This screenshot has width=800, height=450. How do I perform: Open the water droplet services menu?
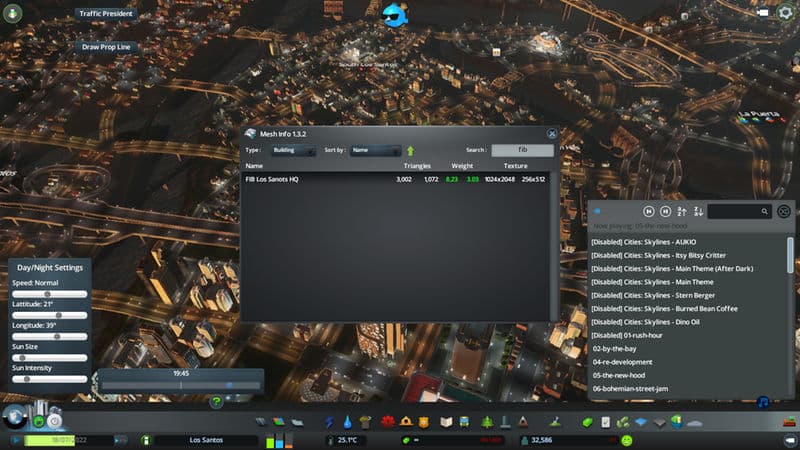[x=347, y=422]
